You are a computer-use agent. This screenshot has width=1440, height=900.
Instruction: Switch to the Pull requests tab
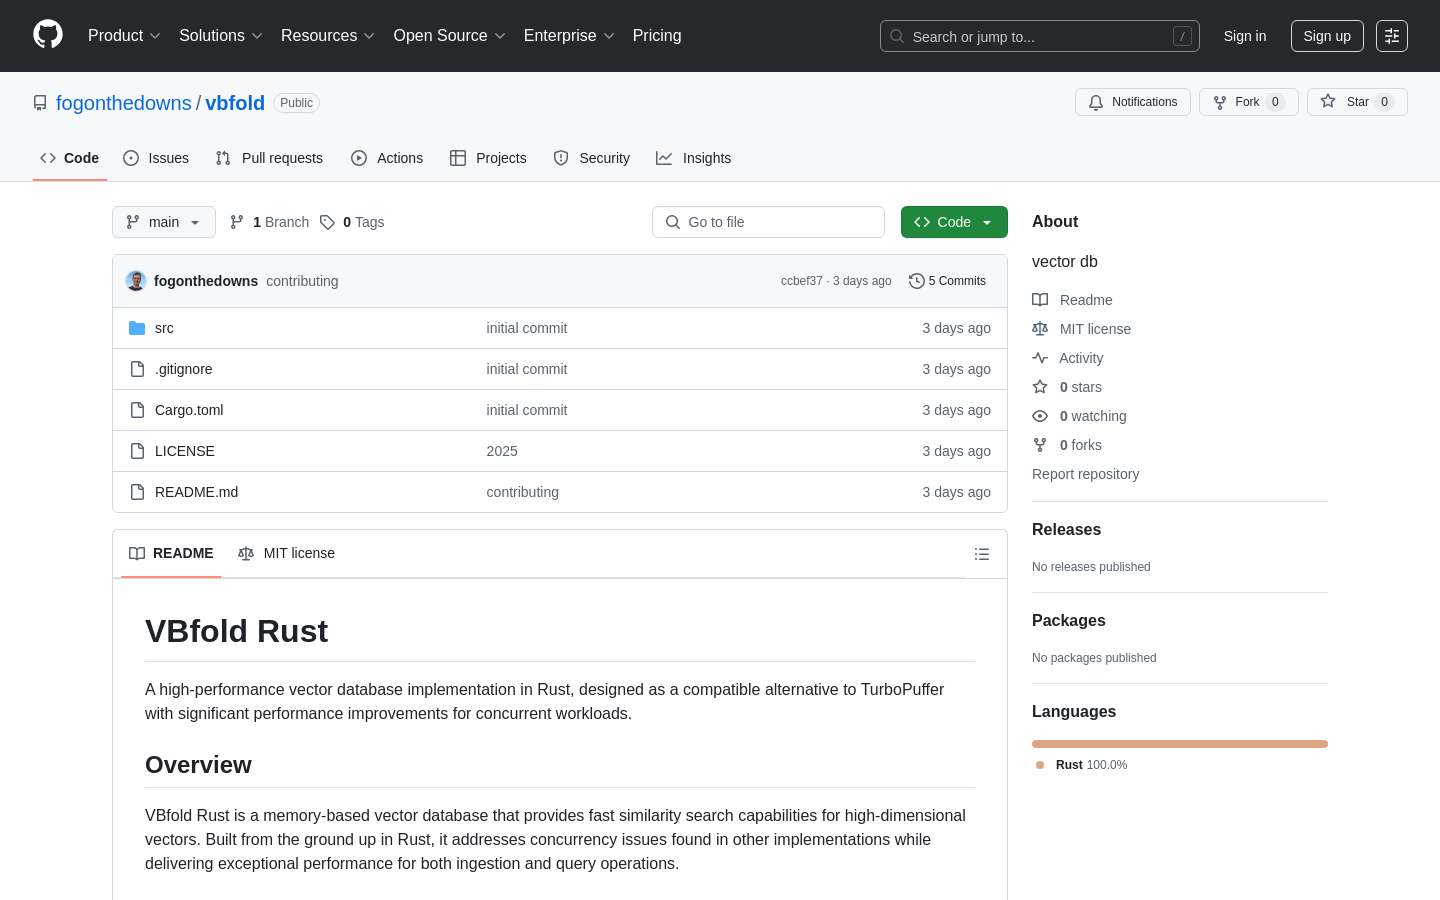[269, 158]
